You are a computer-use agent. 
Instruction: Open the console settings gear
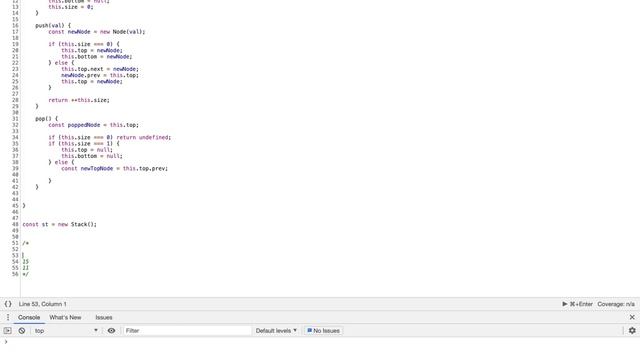coord(632,331)
